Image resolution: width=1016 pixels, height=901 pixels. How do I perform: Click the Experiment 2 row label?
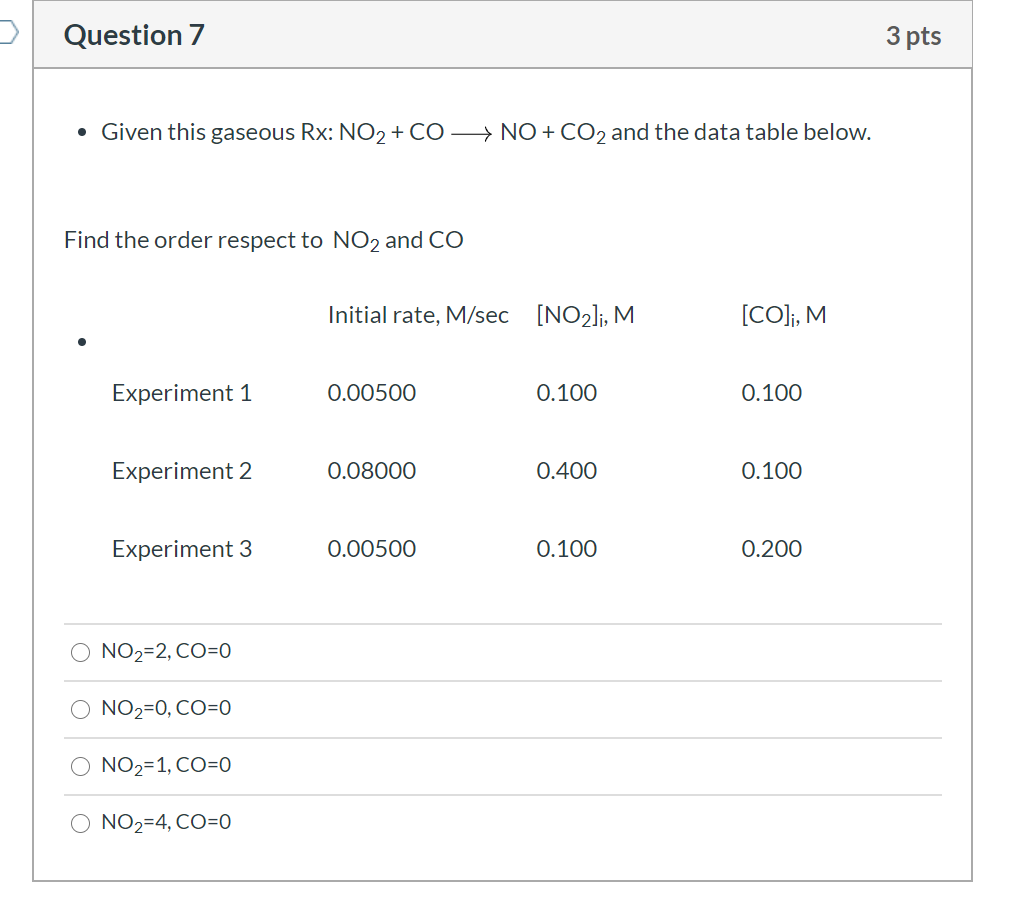click(181, 471)
